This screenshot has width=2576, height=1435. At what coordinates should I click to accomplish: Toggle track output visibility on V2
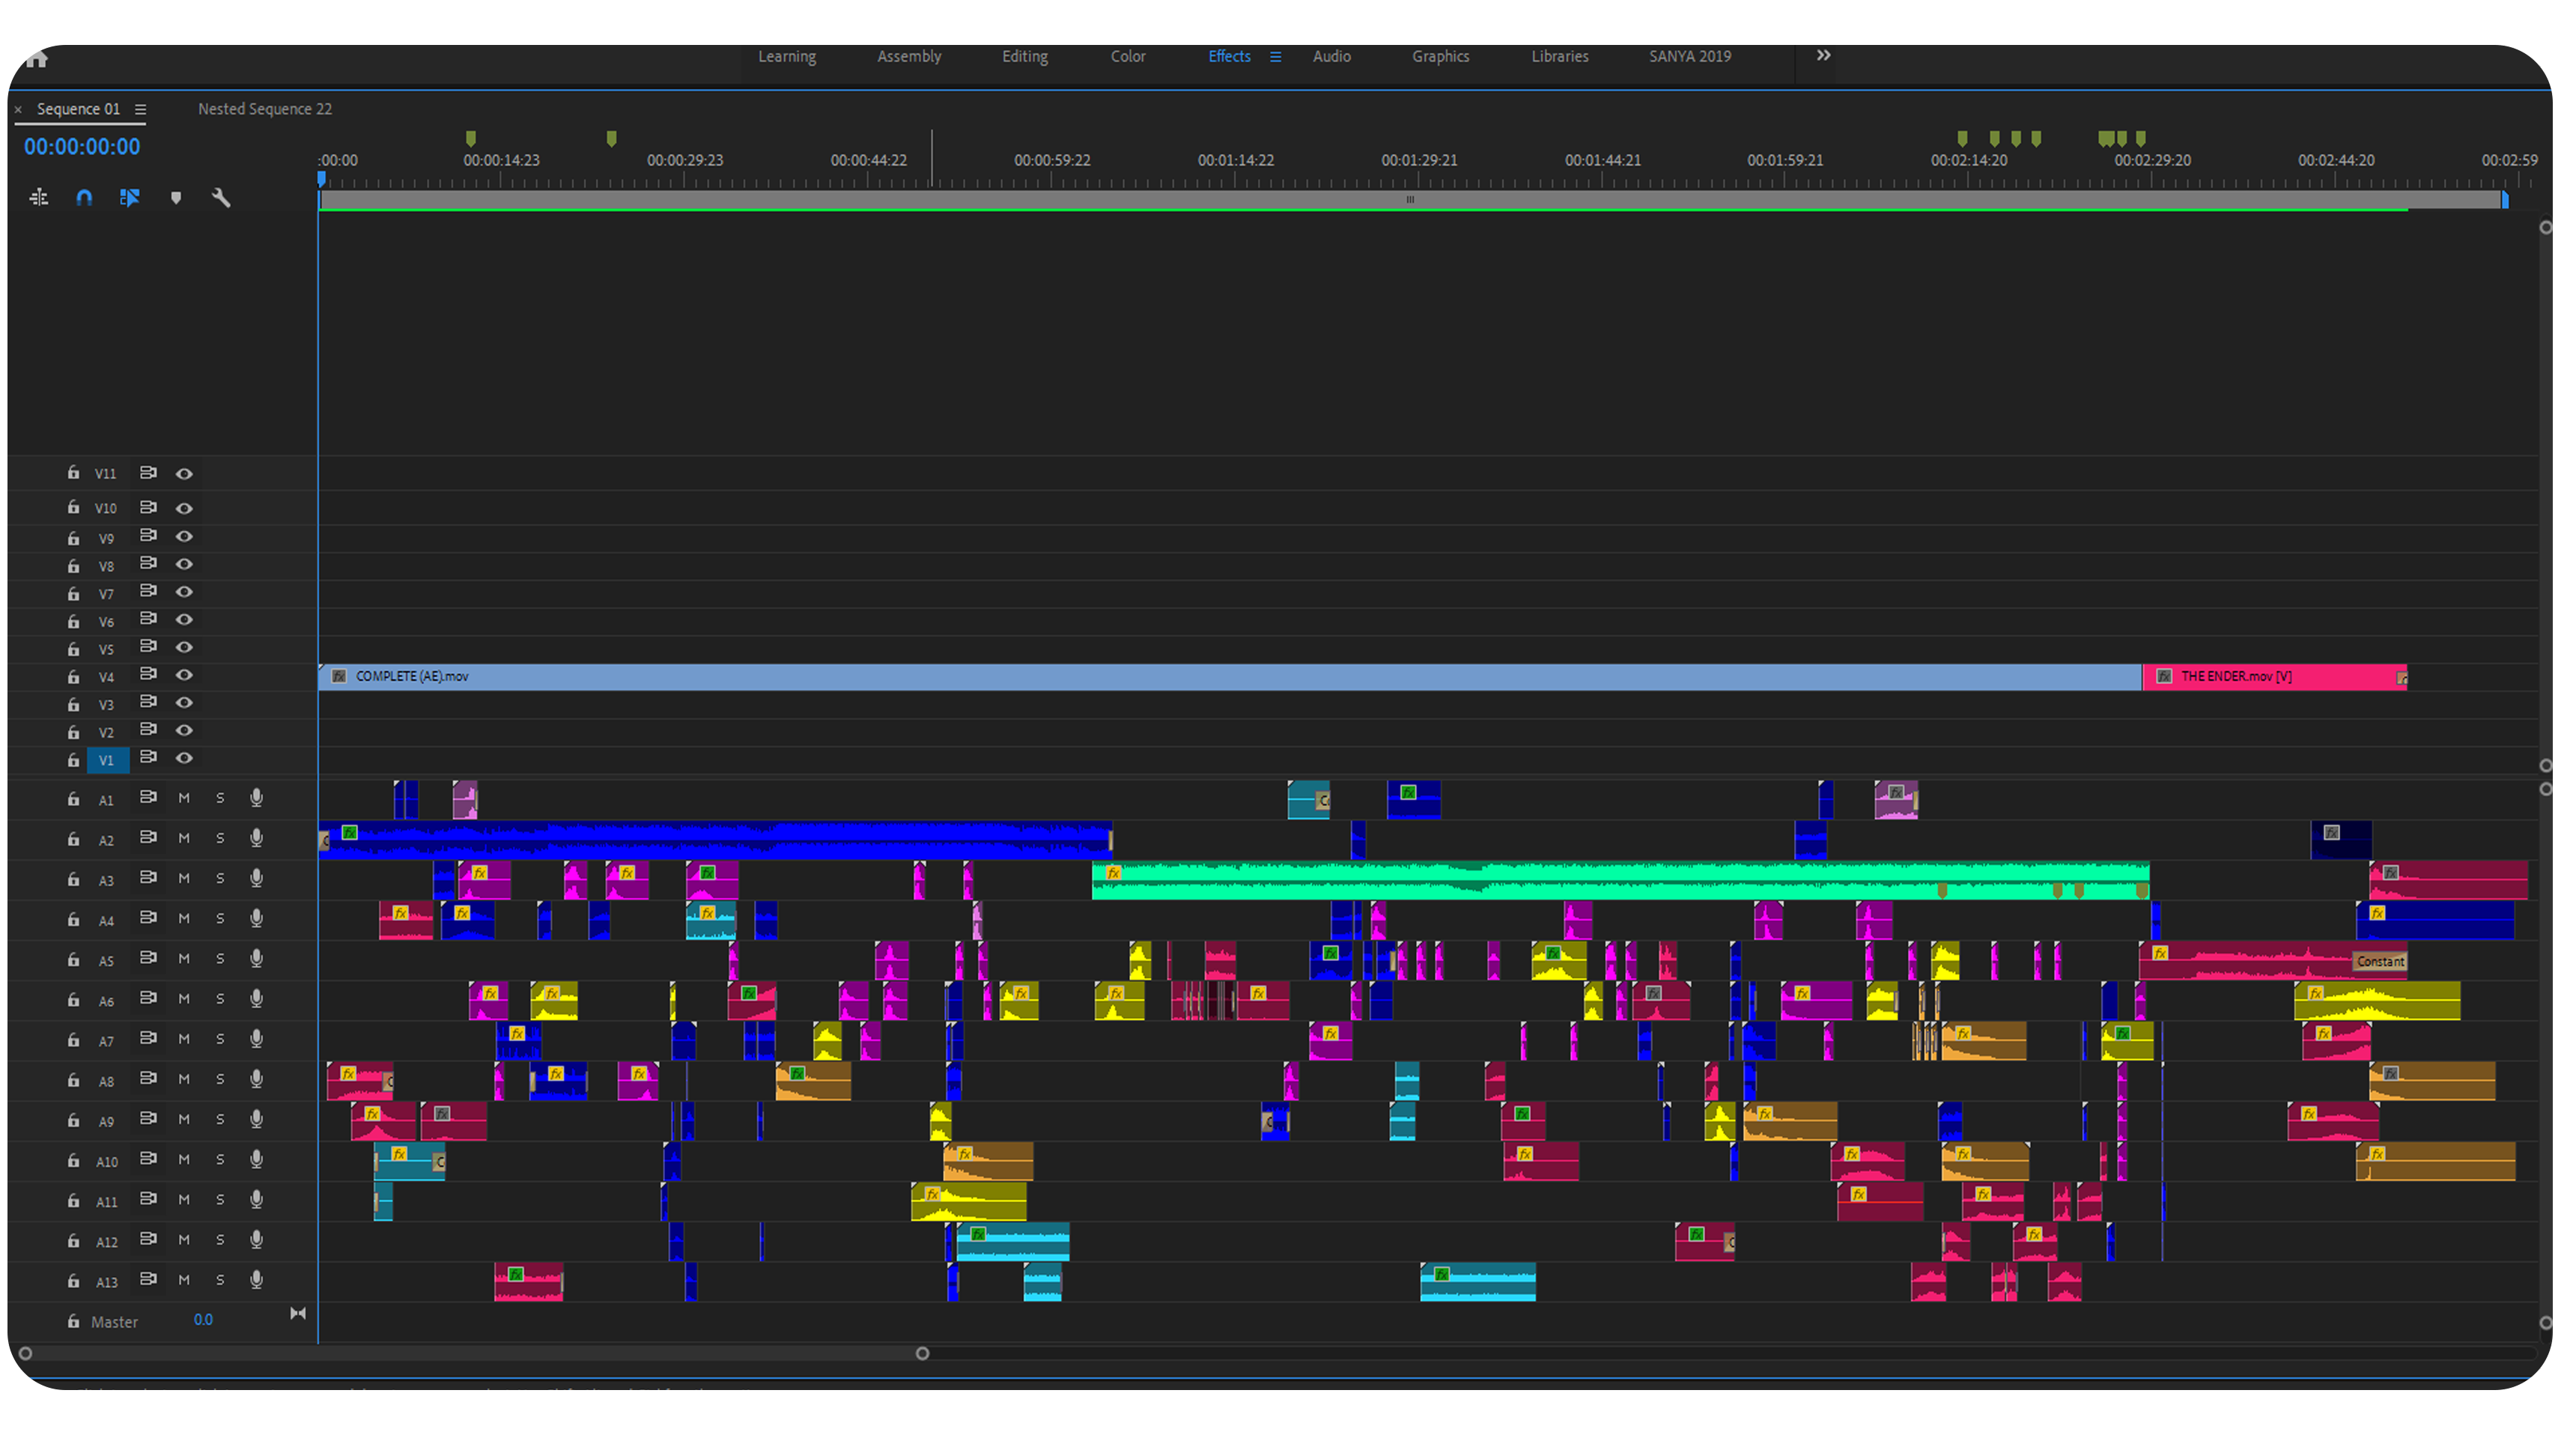tap(184, 731)
